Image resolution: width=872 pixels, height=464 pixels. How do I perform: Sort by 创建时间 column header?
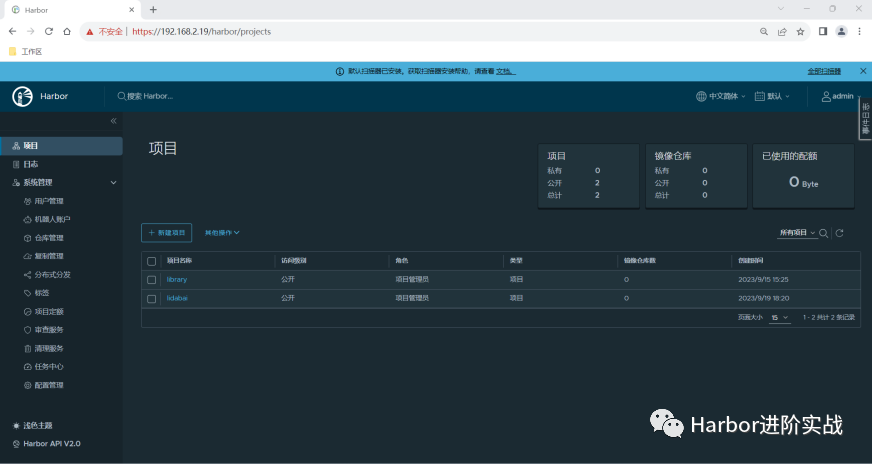pyautogui.click(x=751, y=260)
